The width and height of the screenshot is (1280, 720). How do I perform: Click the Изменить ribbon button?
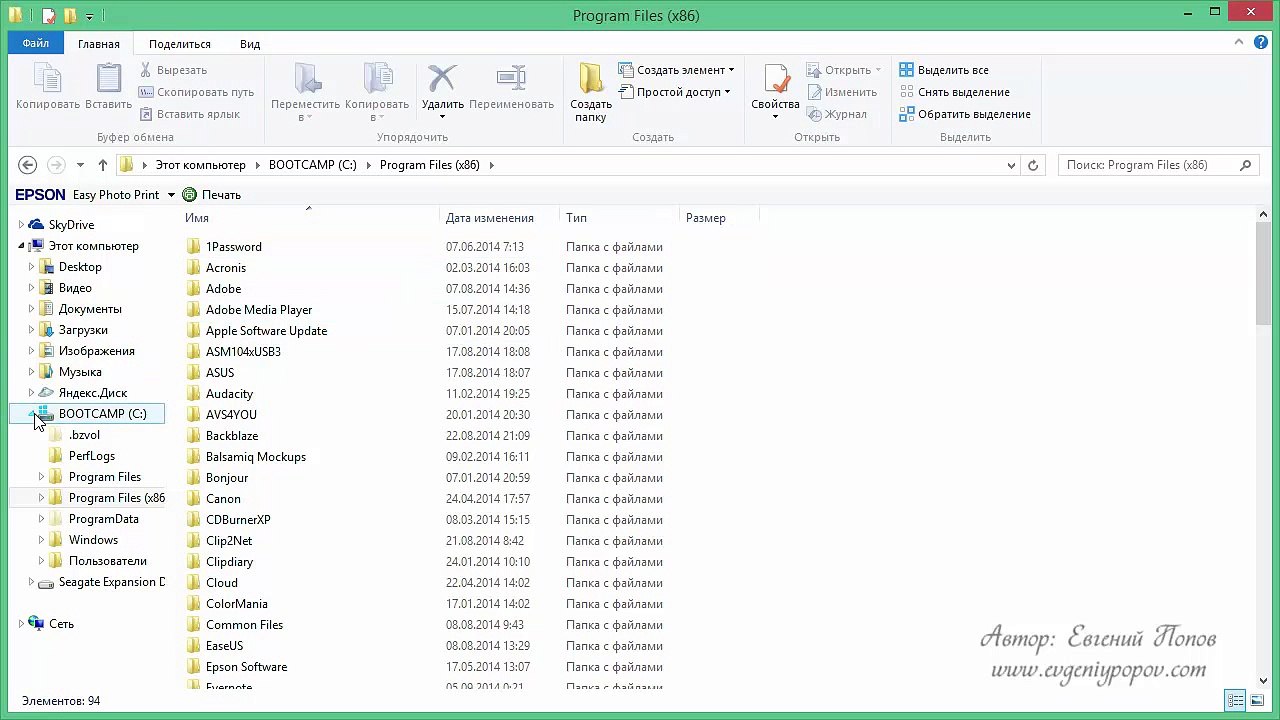coord(842,92)
